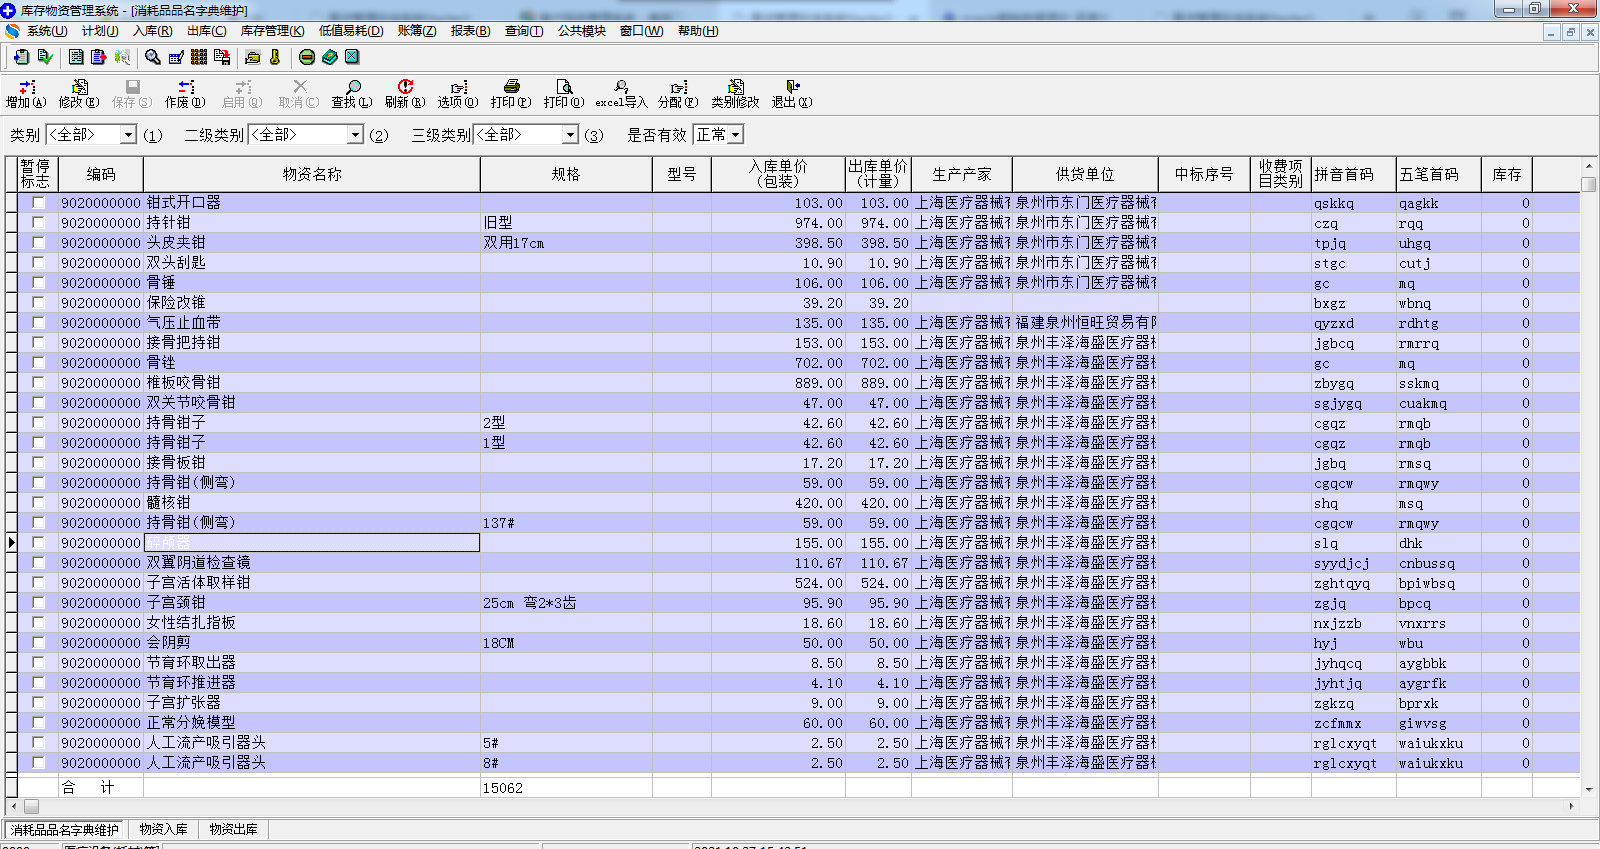The image size is (1600, 849).
Task: Click the green book icon in the small toolbar
Action: coord(330,57)
